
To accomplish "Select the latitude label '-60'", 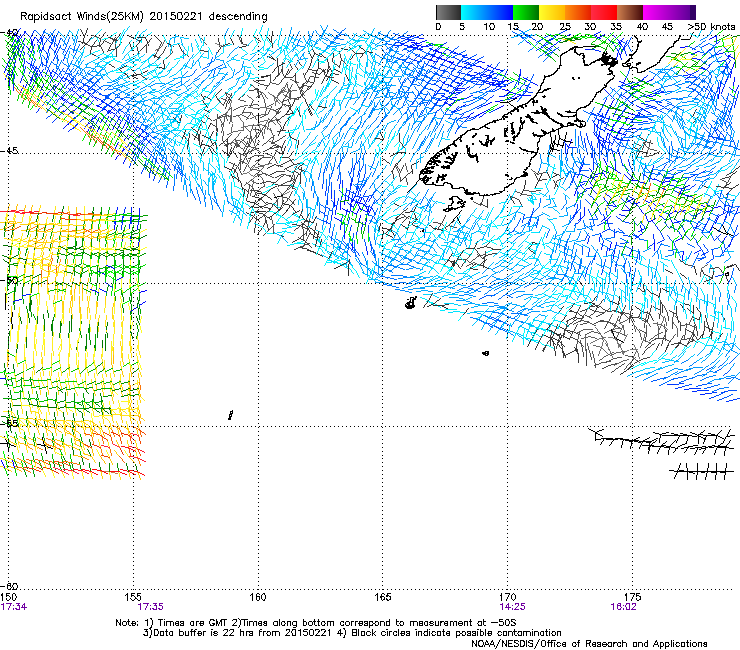I will (x=10, y=586).
